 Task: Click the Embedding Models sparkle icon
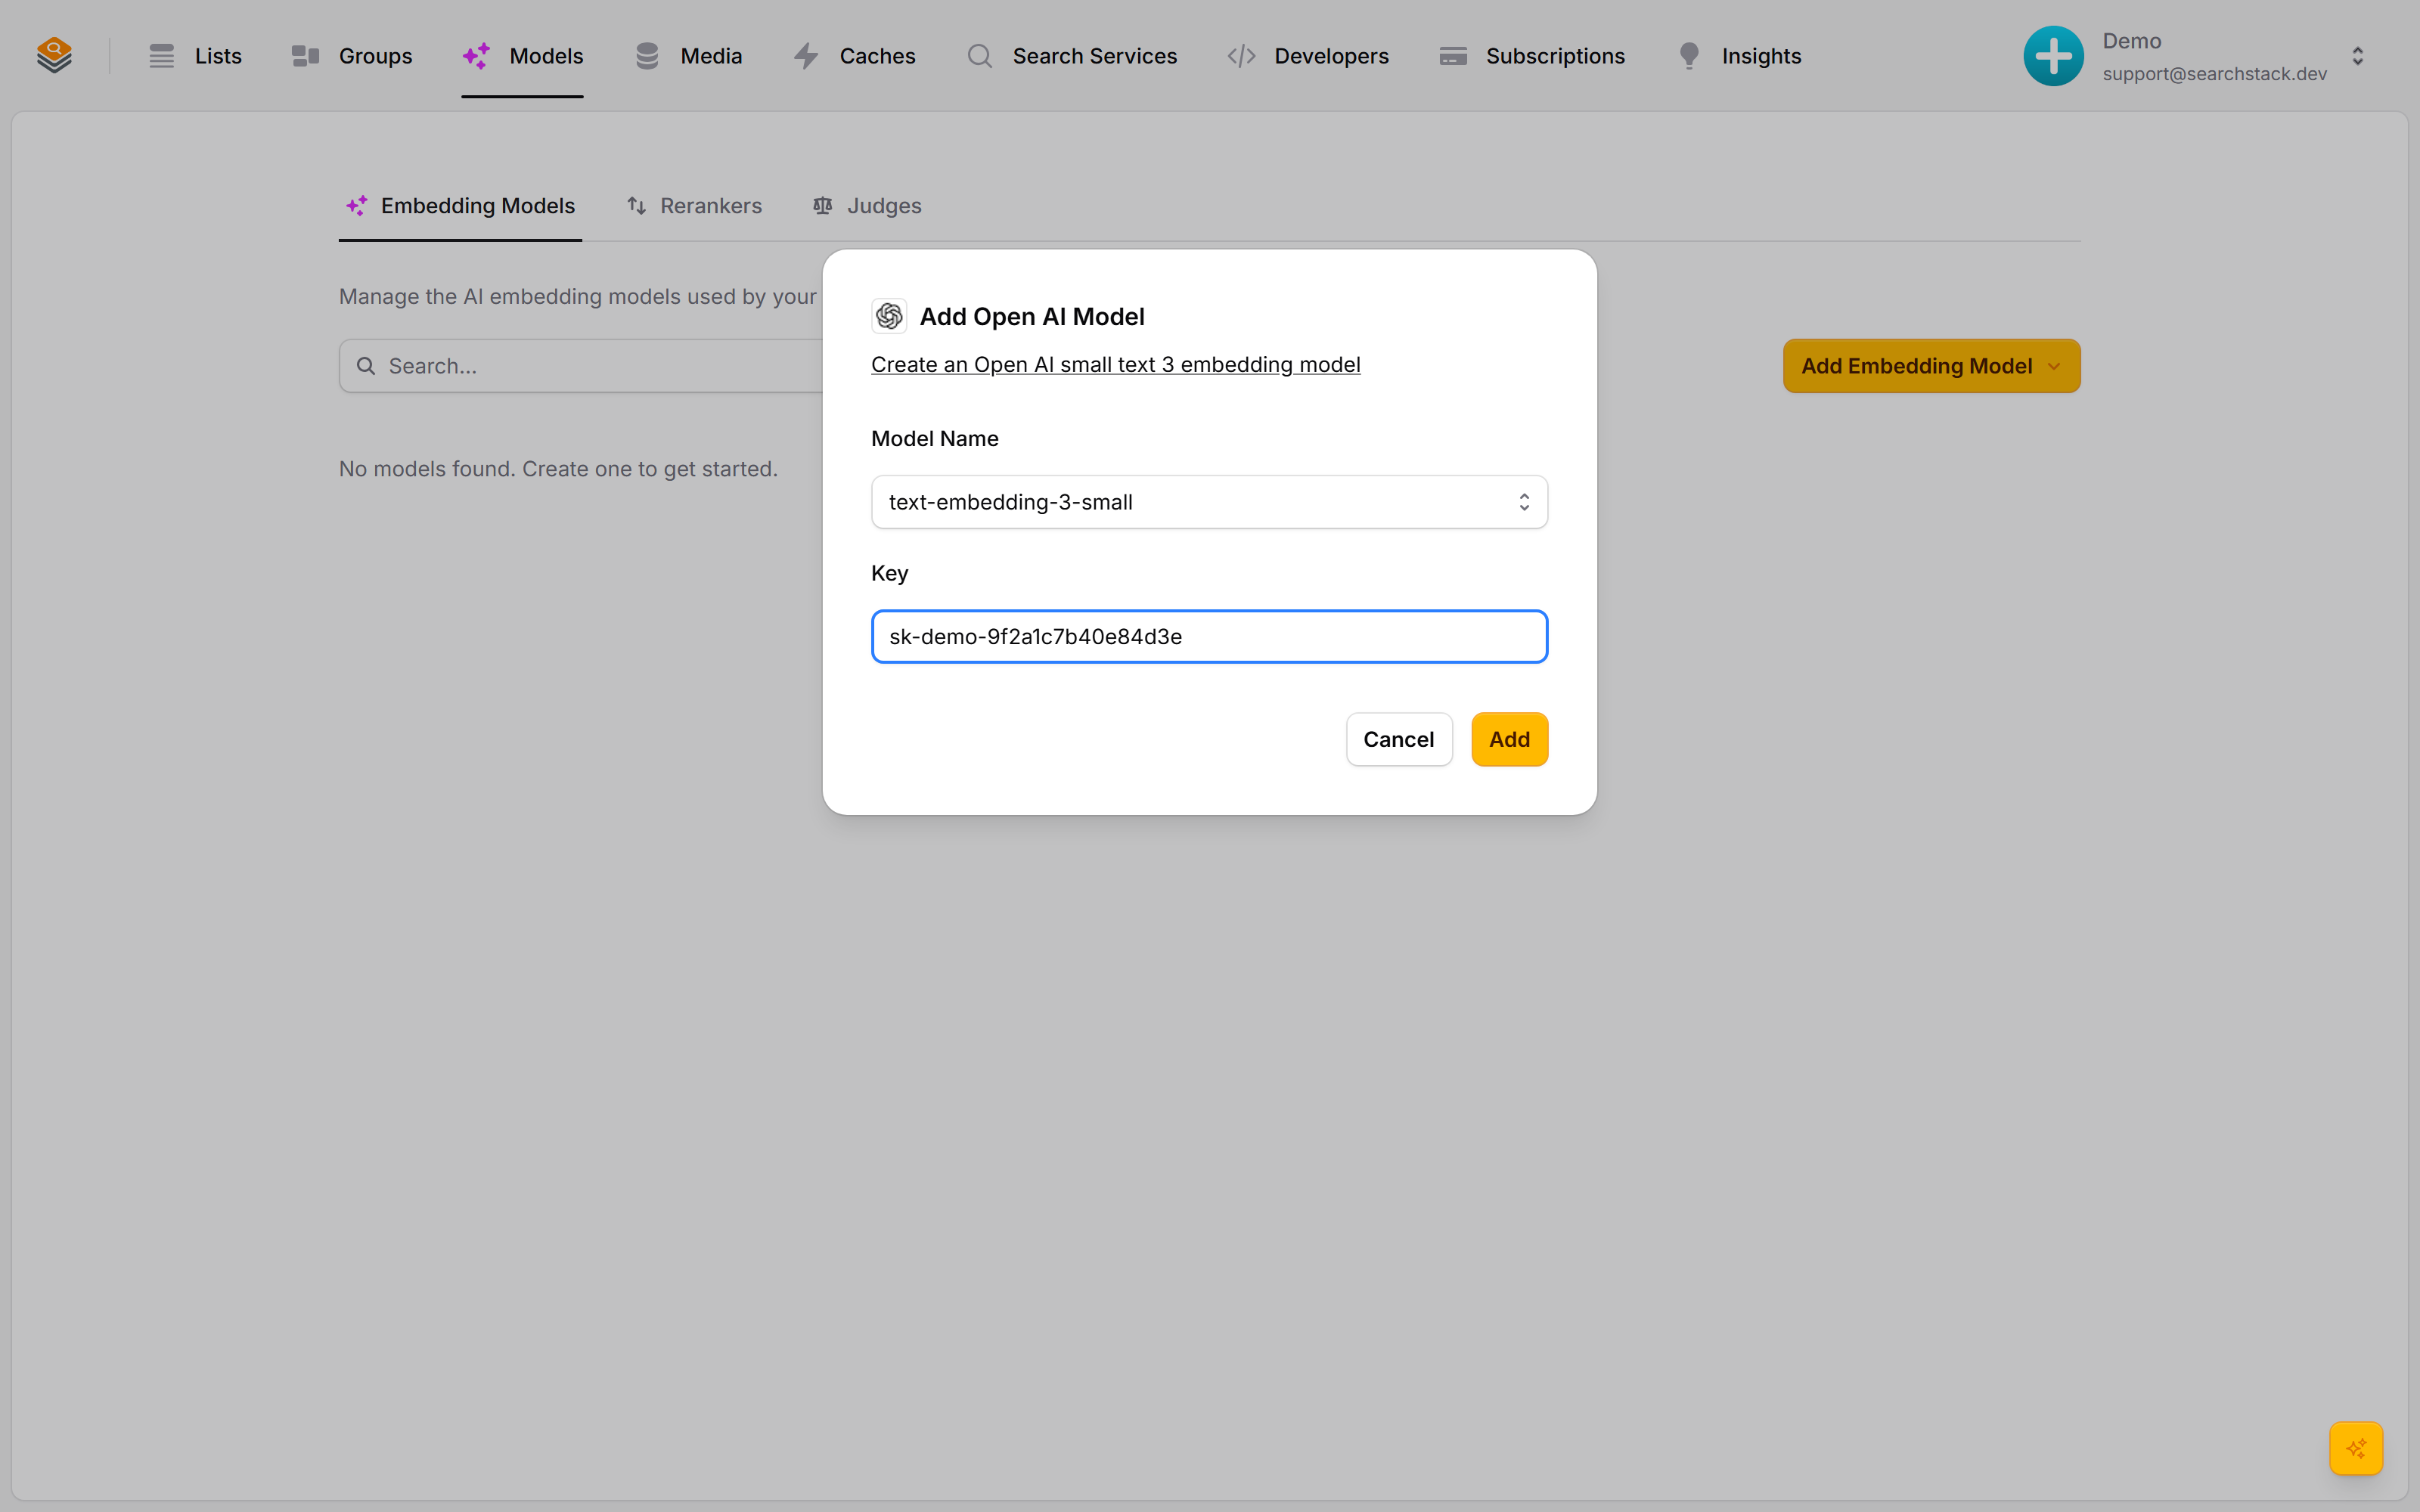click(357, 205)
